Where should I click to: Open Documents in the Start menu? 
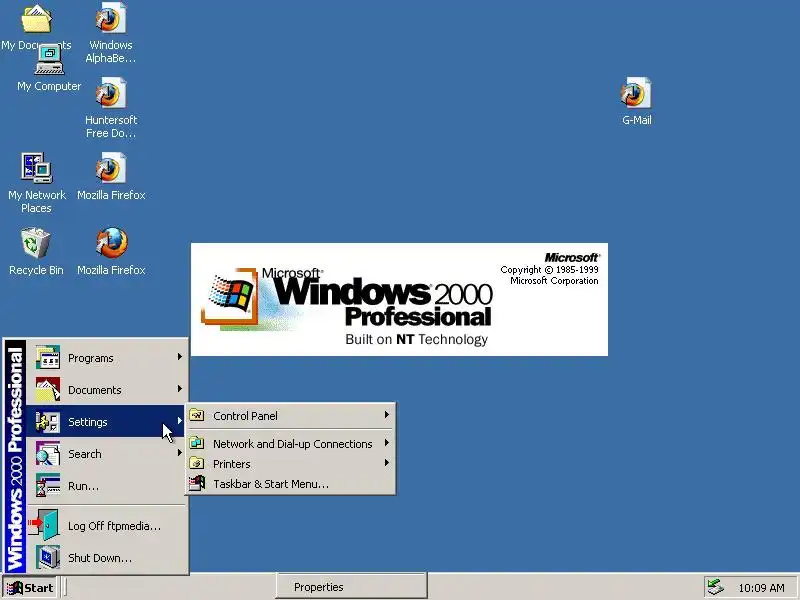(x=106, y=390)
